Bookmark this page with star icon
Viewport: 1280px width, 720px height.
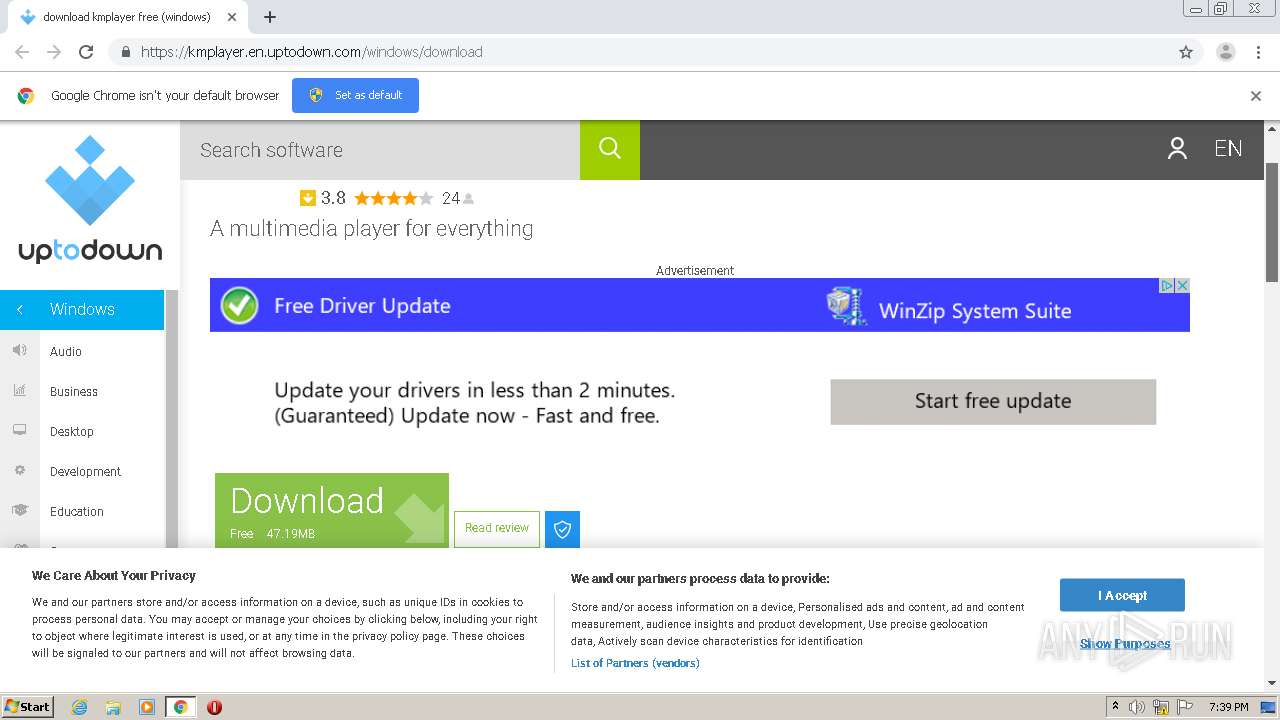[x=1186, y=52]
